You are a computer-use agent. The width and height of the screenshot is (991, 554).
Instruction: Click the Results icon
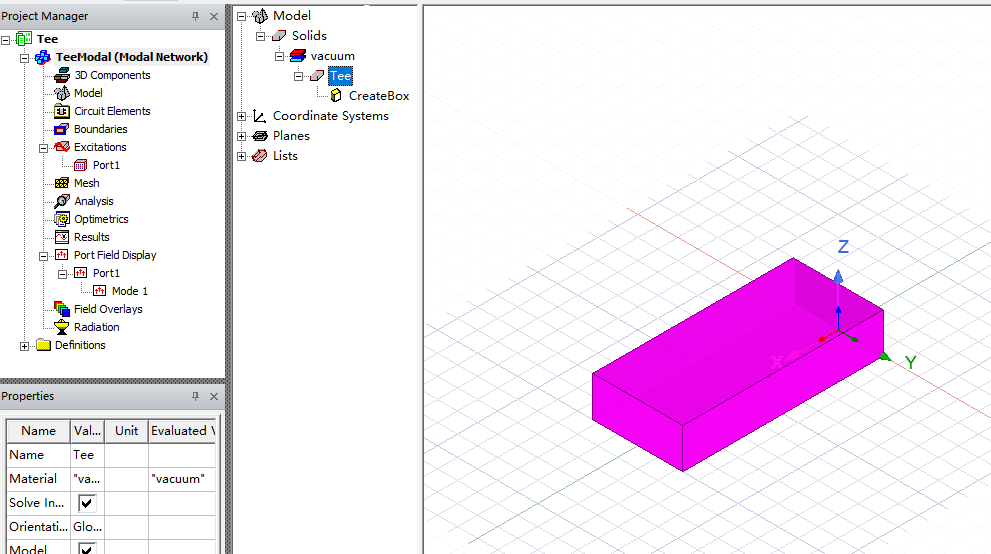pyautogui.click(x=61, y=238)
